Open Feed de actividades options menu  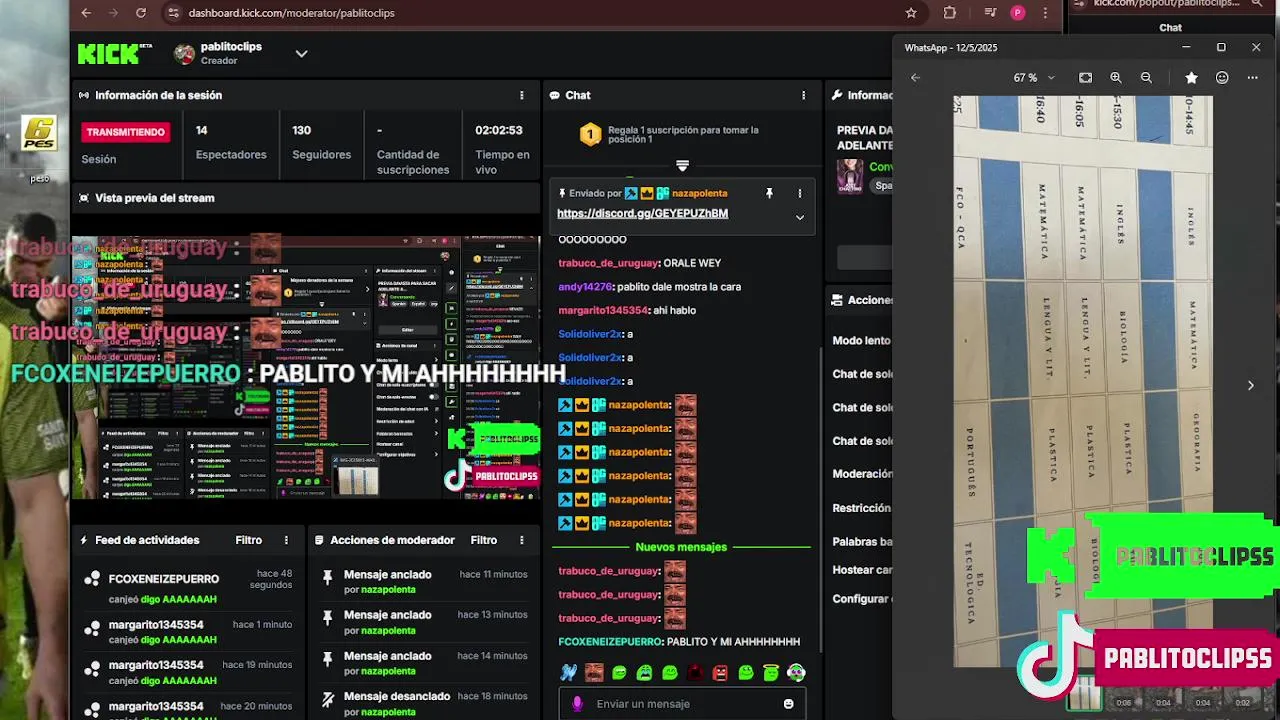pyautogui.click(x=286, y=540)
